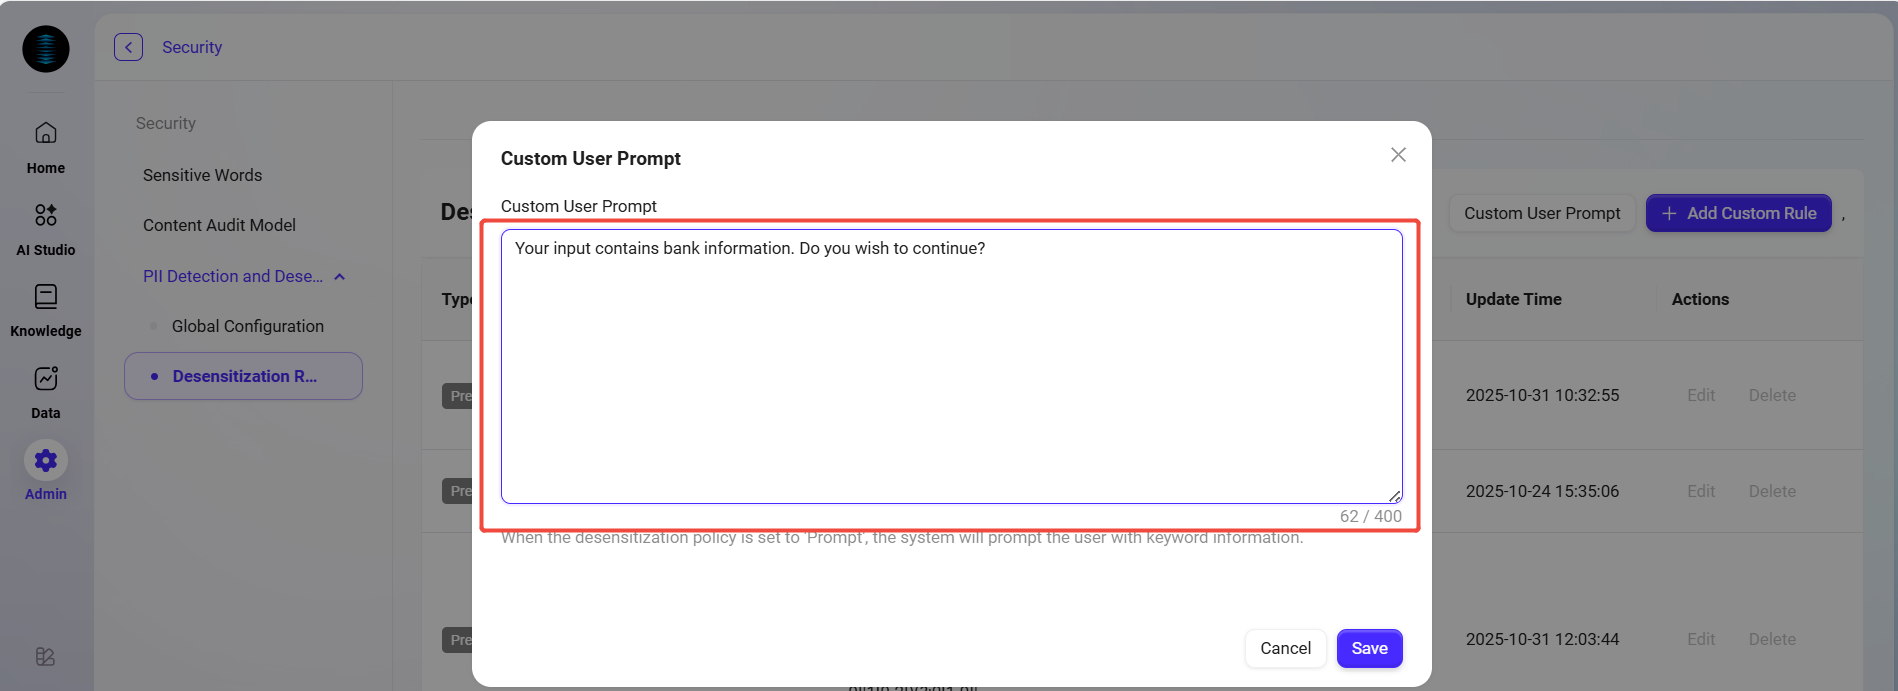Collapse the PII Detection and Desensitization group
Screen dimensions: 1898x691
coord(340,277)
